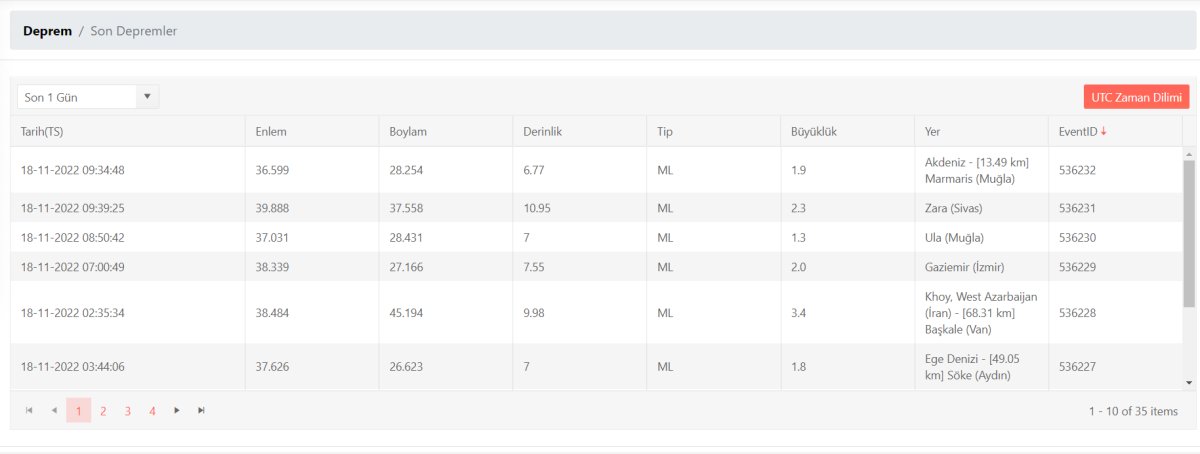Switch to page 4 of results
Viewport: 1200px width, 454px height.
(x=152, y=410)
